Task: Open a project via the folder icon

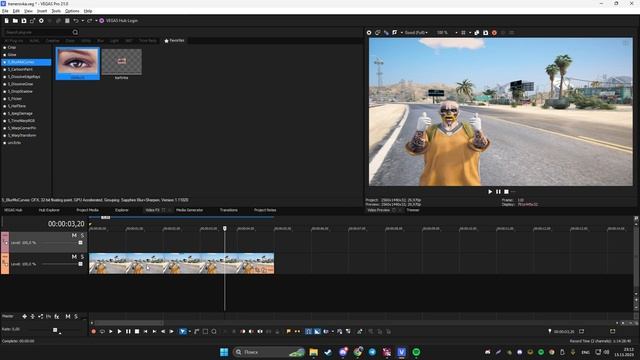Action: pos(15,21)
